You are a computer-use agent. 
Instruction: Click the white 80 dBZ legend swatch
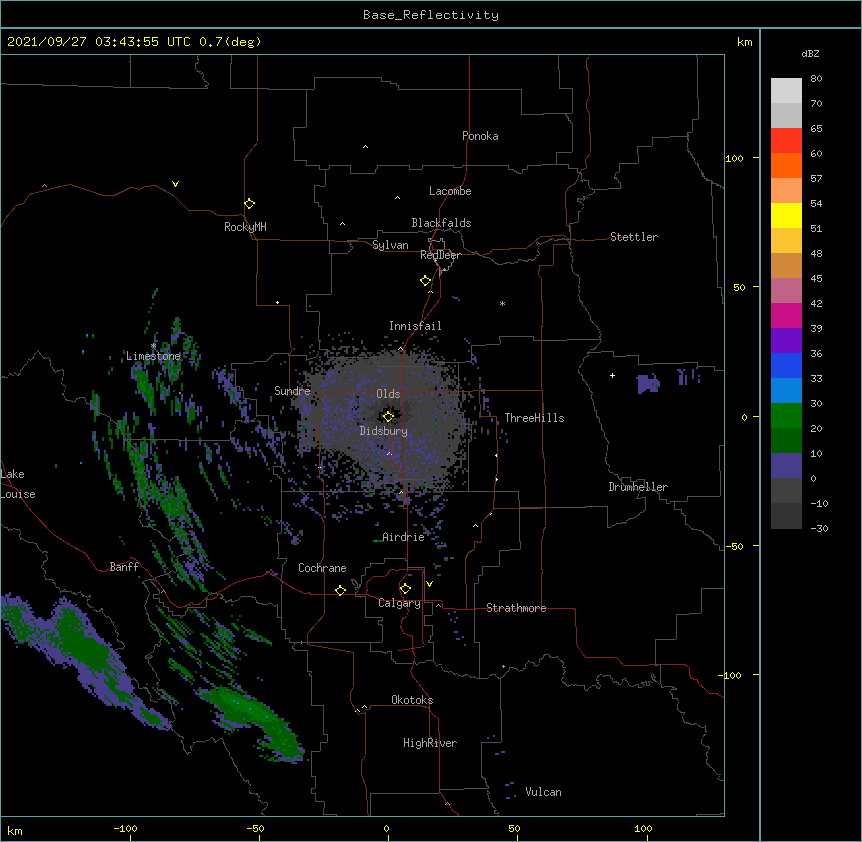coord(786,91)
